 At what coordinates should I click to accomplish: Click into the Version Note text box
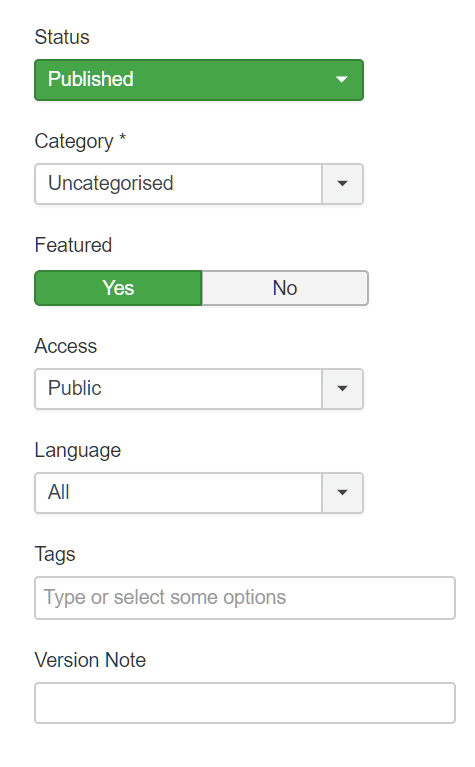click(245, 703)
